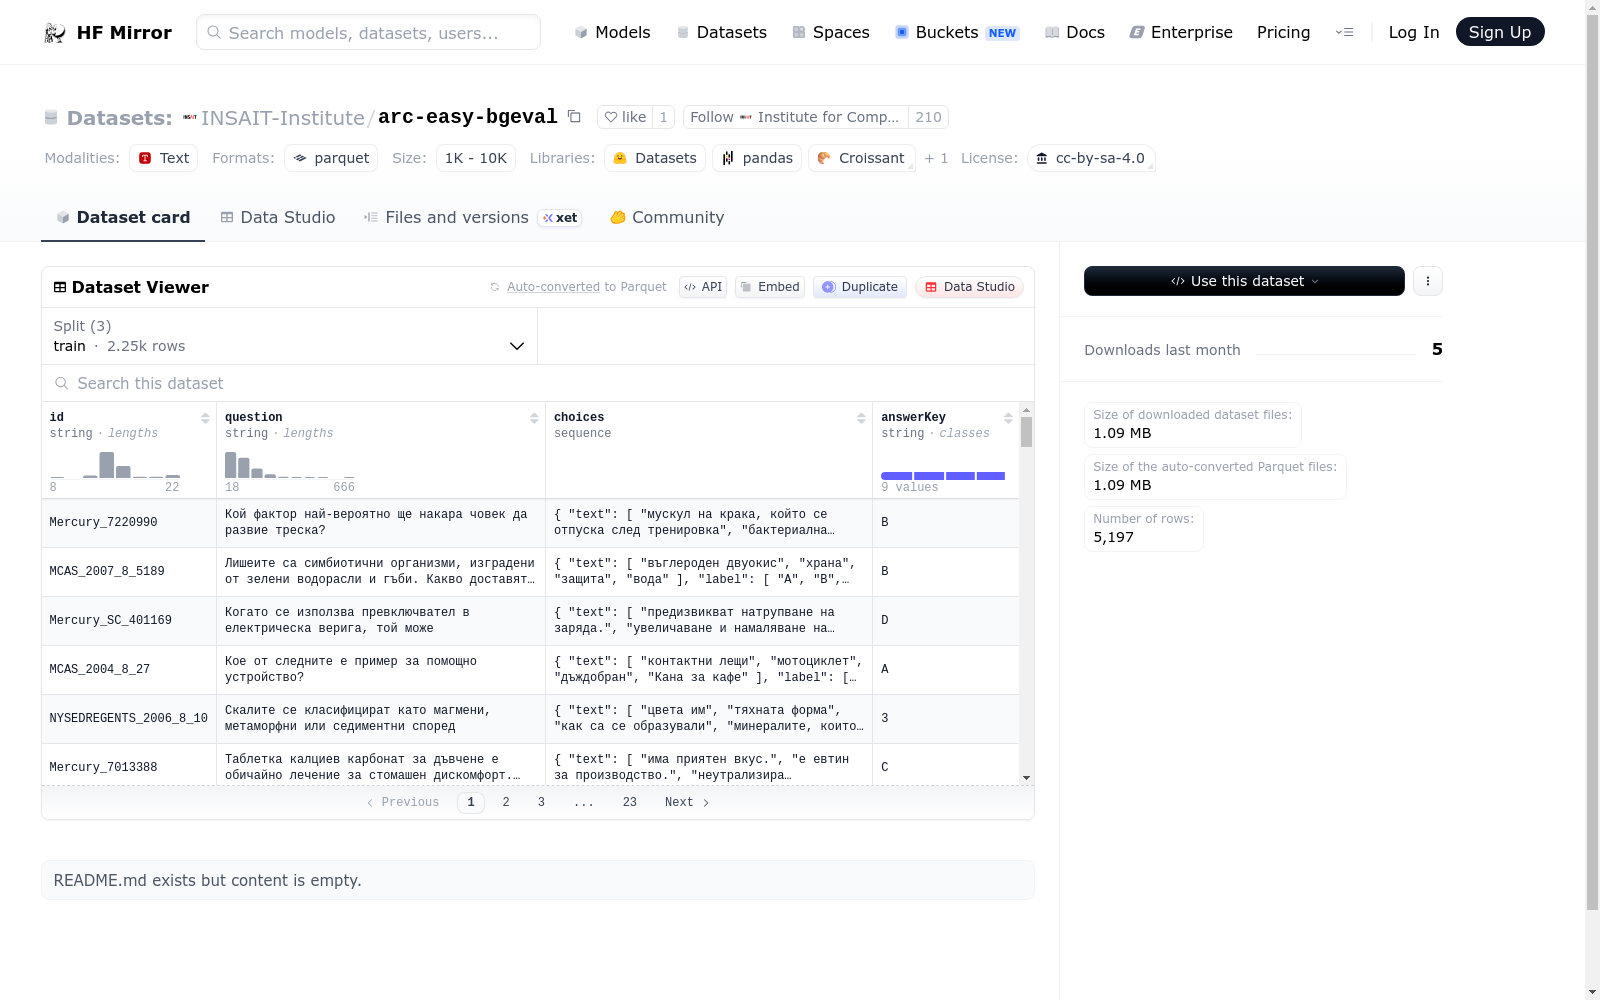Image resolution: width=1600 pixels, height=1000 pixels.
Task: Open the Enterprise navigation link
Action: coord(1181,32)
